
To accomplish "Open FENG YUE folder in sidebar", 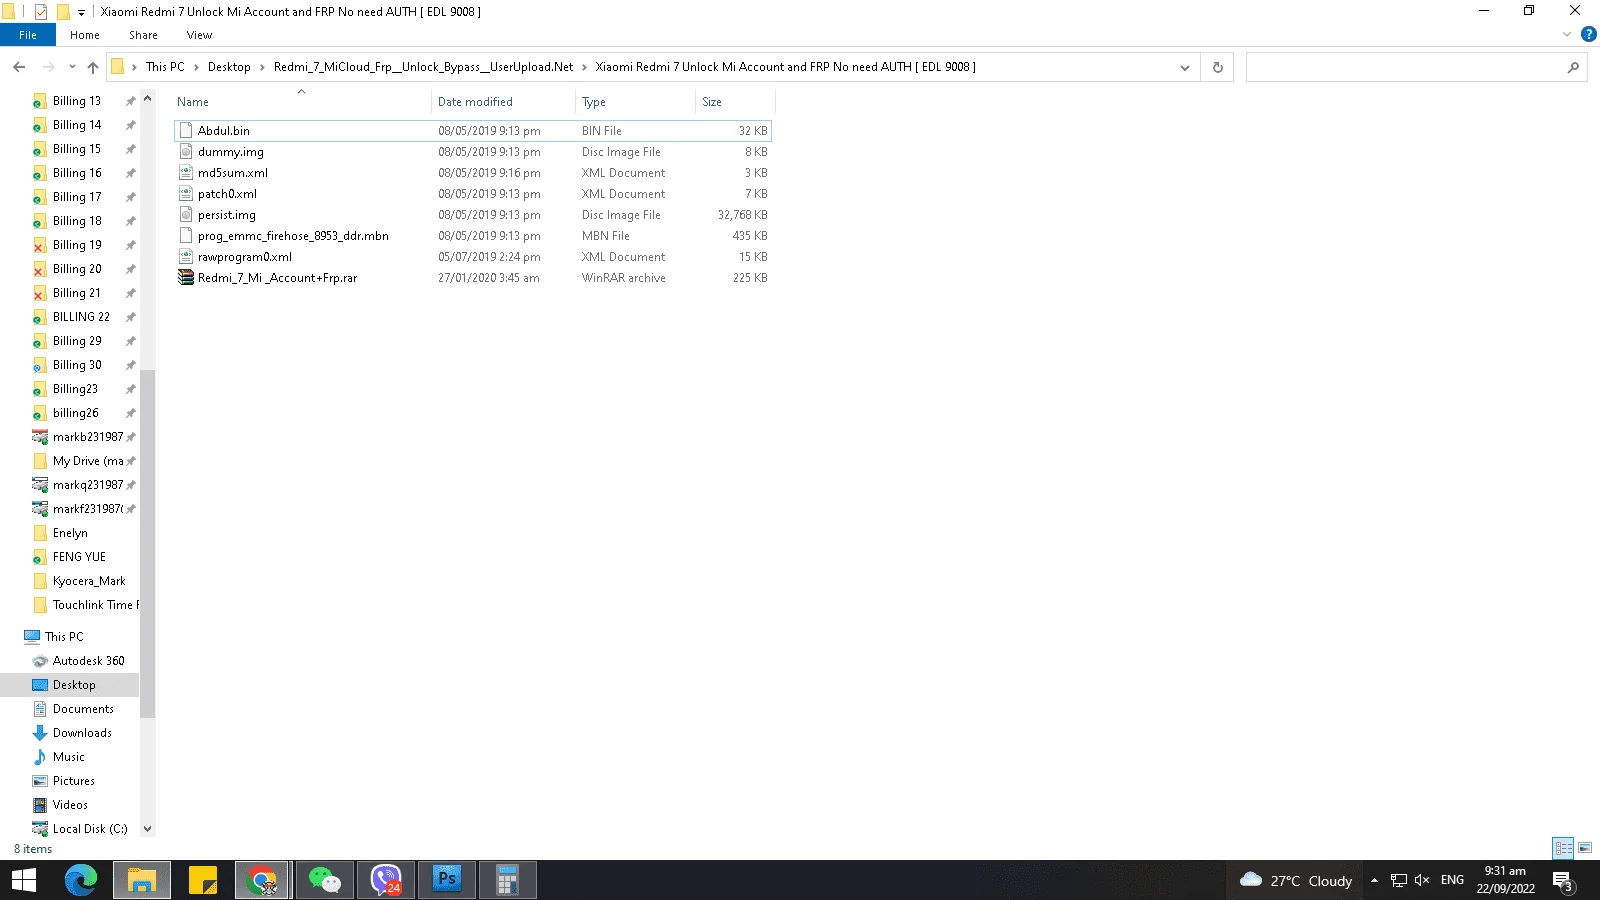I will (79, 557).
